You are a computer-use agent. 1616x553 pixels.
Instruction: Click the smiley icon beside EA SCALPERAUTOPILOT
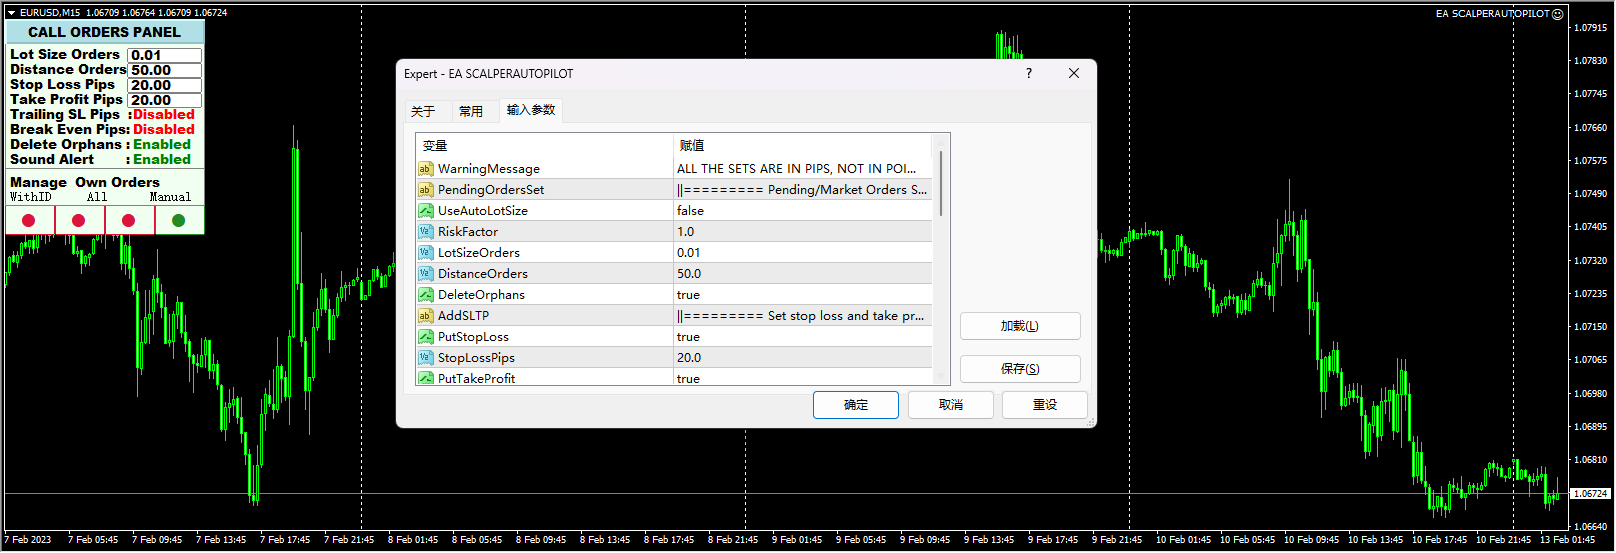(1557, 14)
